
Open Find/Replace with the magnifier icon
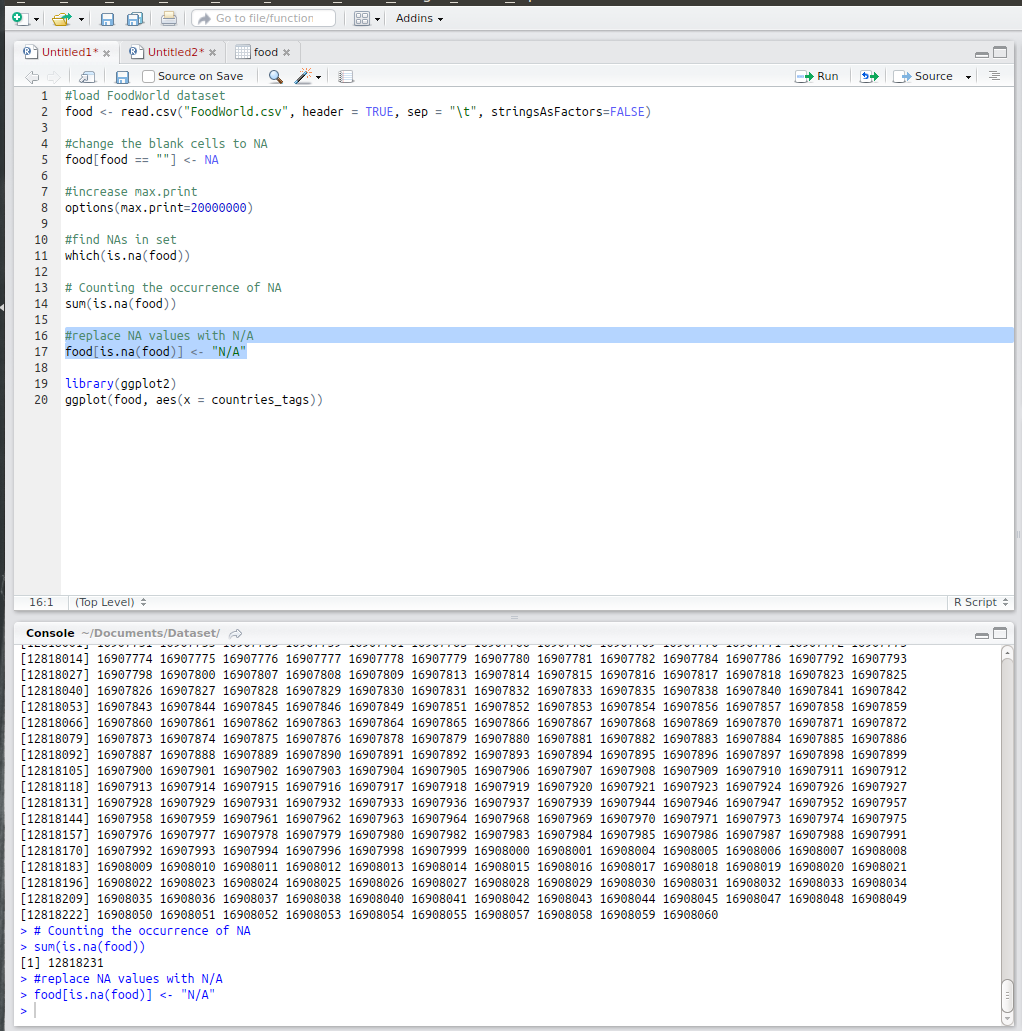[x=276, y=77]
